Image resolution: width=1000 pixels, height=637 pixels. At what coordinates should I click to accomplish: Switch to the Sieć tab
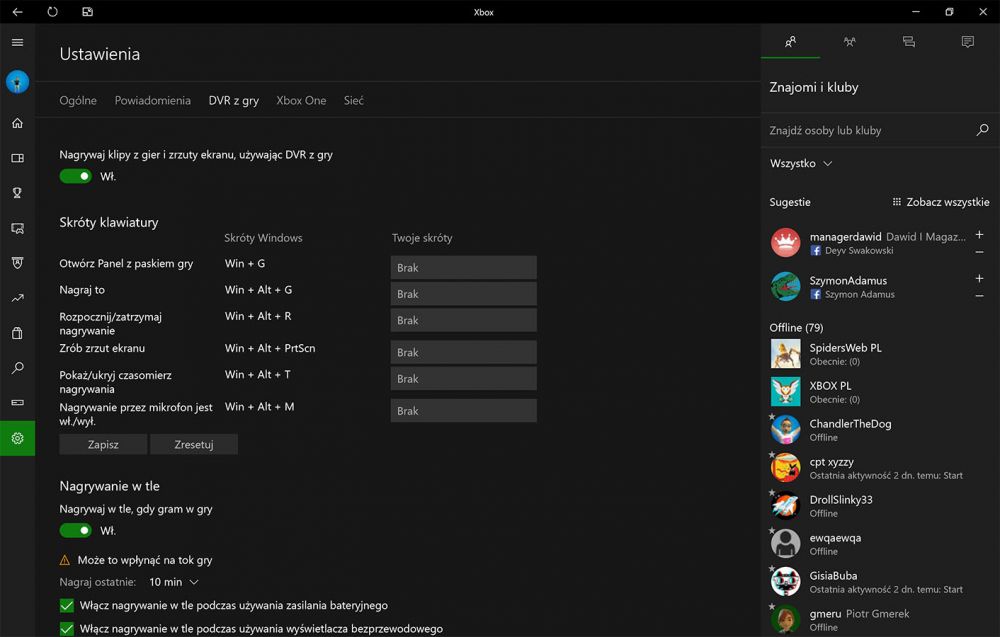(354, 101)
